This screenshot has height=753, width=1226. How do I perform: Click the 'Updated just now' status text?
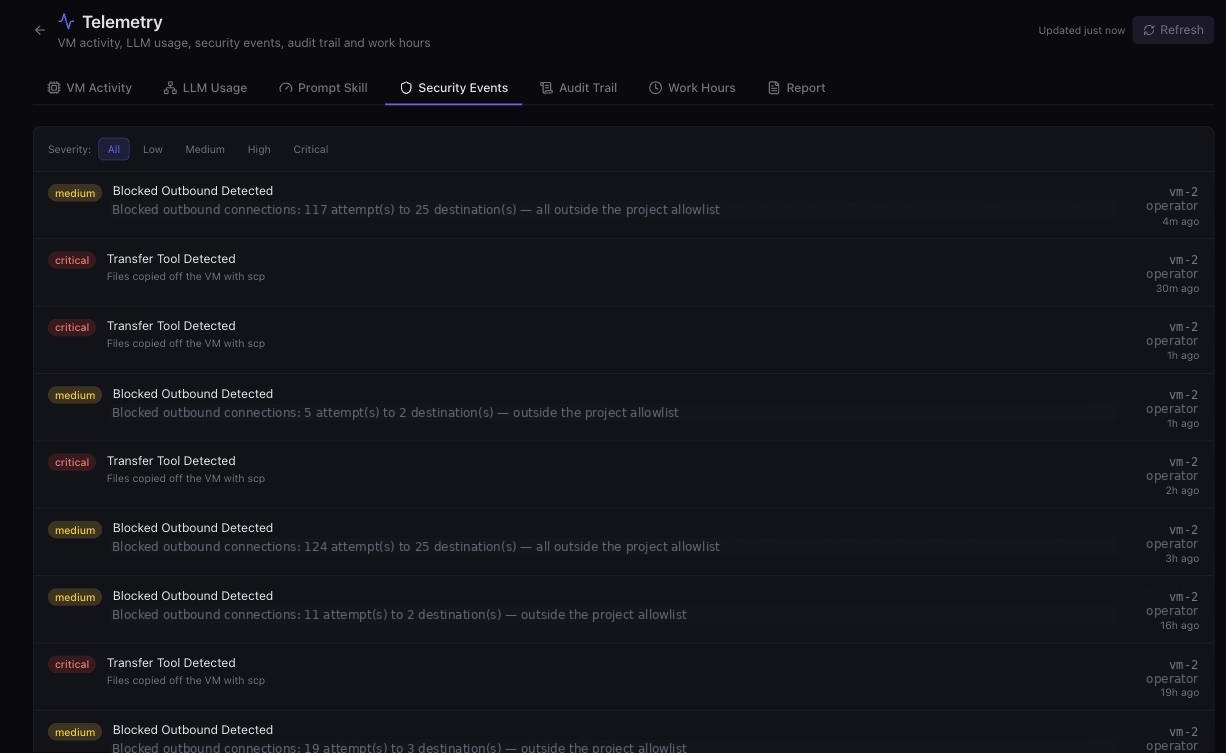1082,30
